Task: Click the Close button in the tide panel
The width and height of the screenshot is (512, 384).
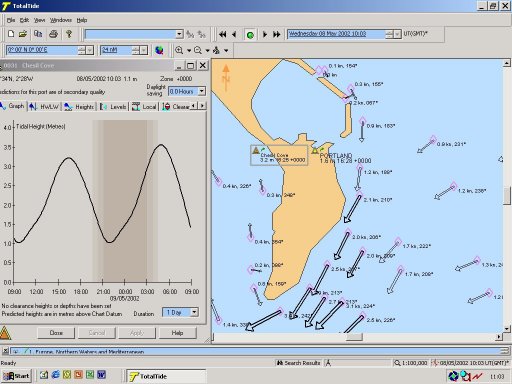Action: [56, 333]
